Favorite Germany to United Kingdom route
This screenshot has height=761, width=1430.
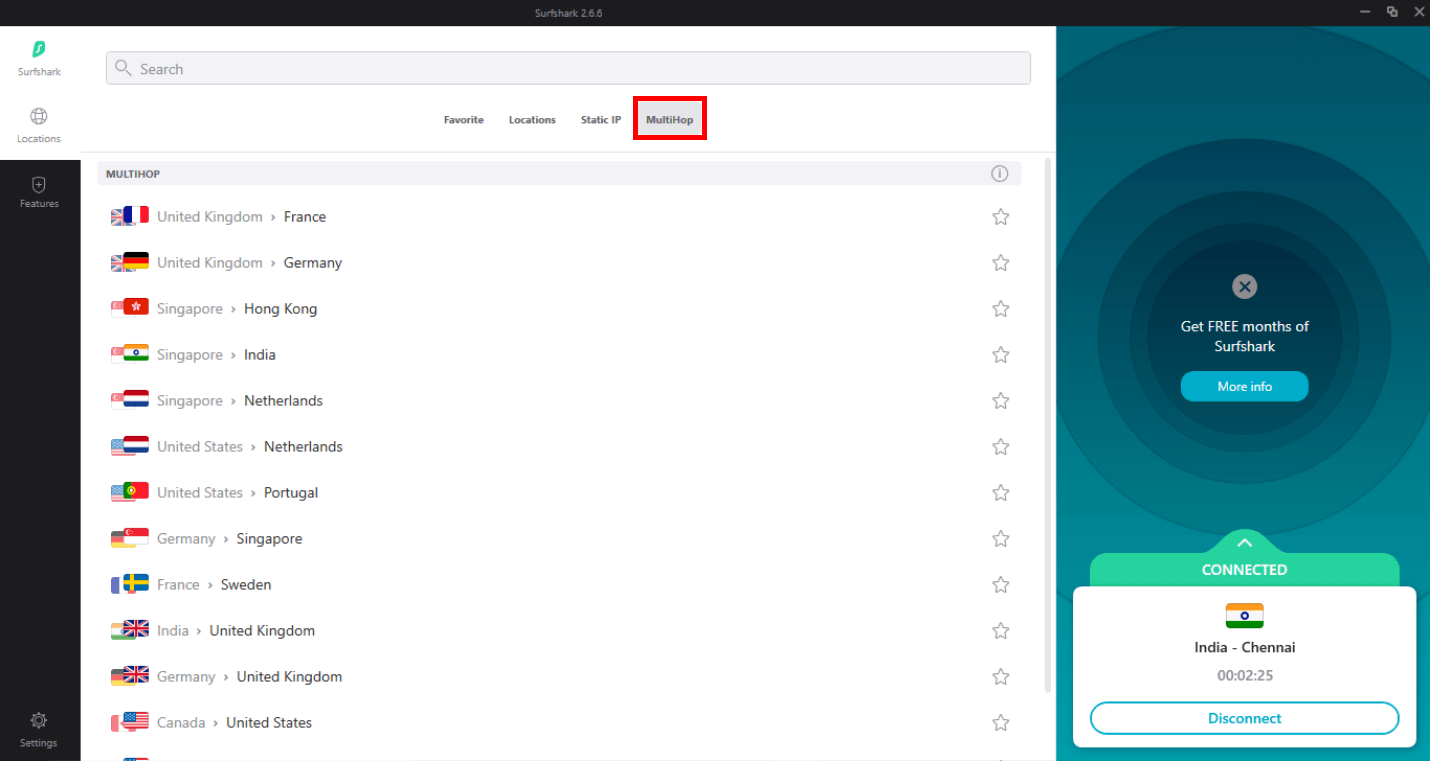1000,677
